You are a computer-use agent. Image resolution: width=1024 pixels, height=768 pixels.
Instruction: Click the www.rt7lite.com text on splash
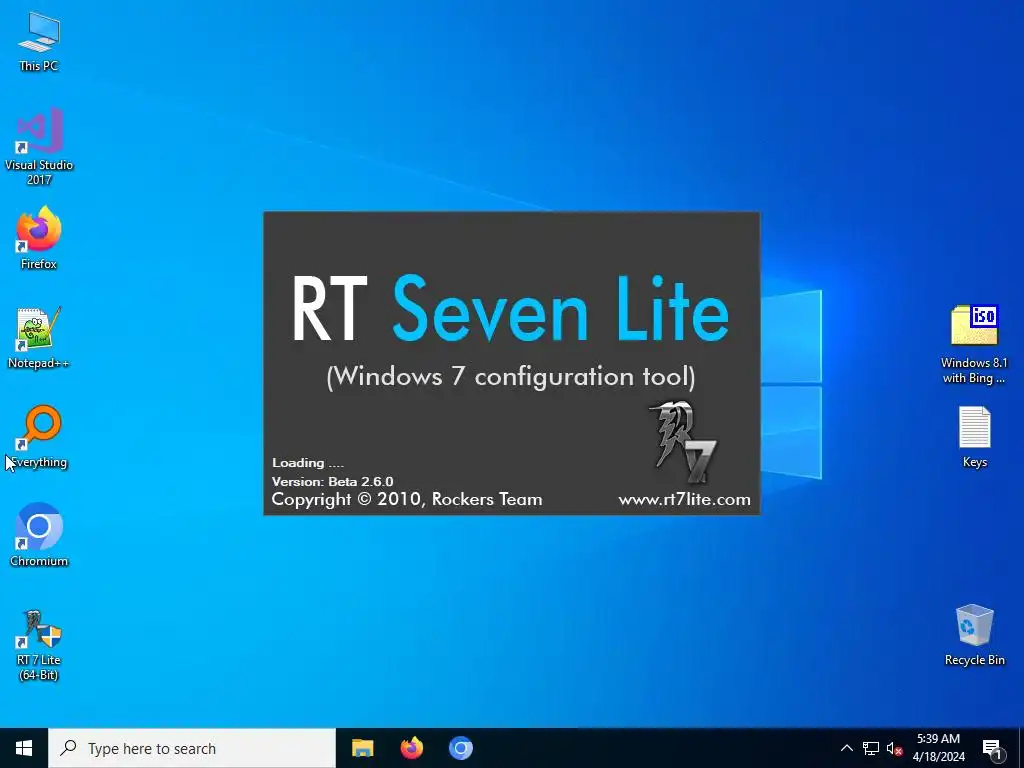click(684, 500)
